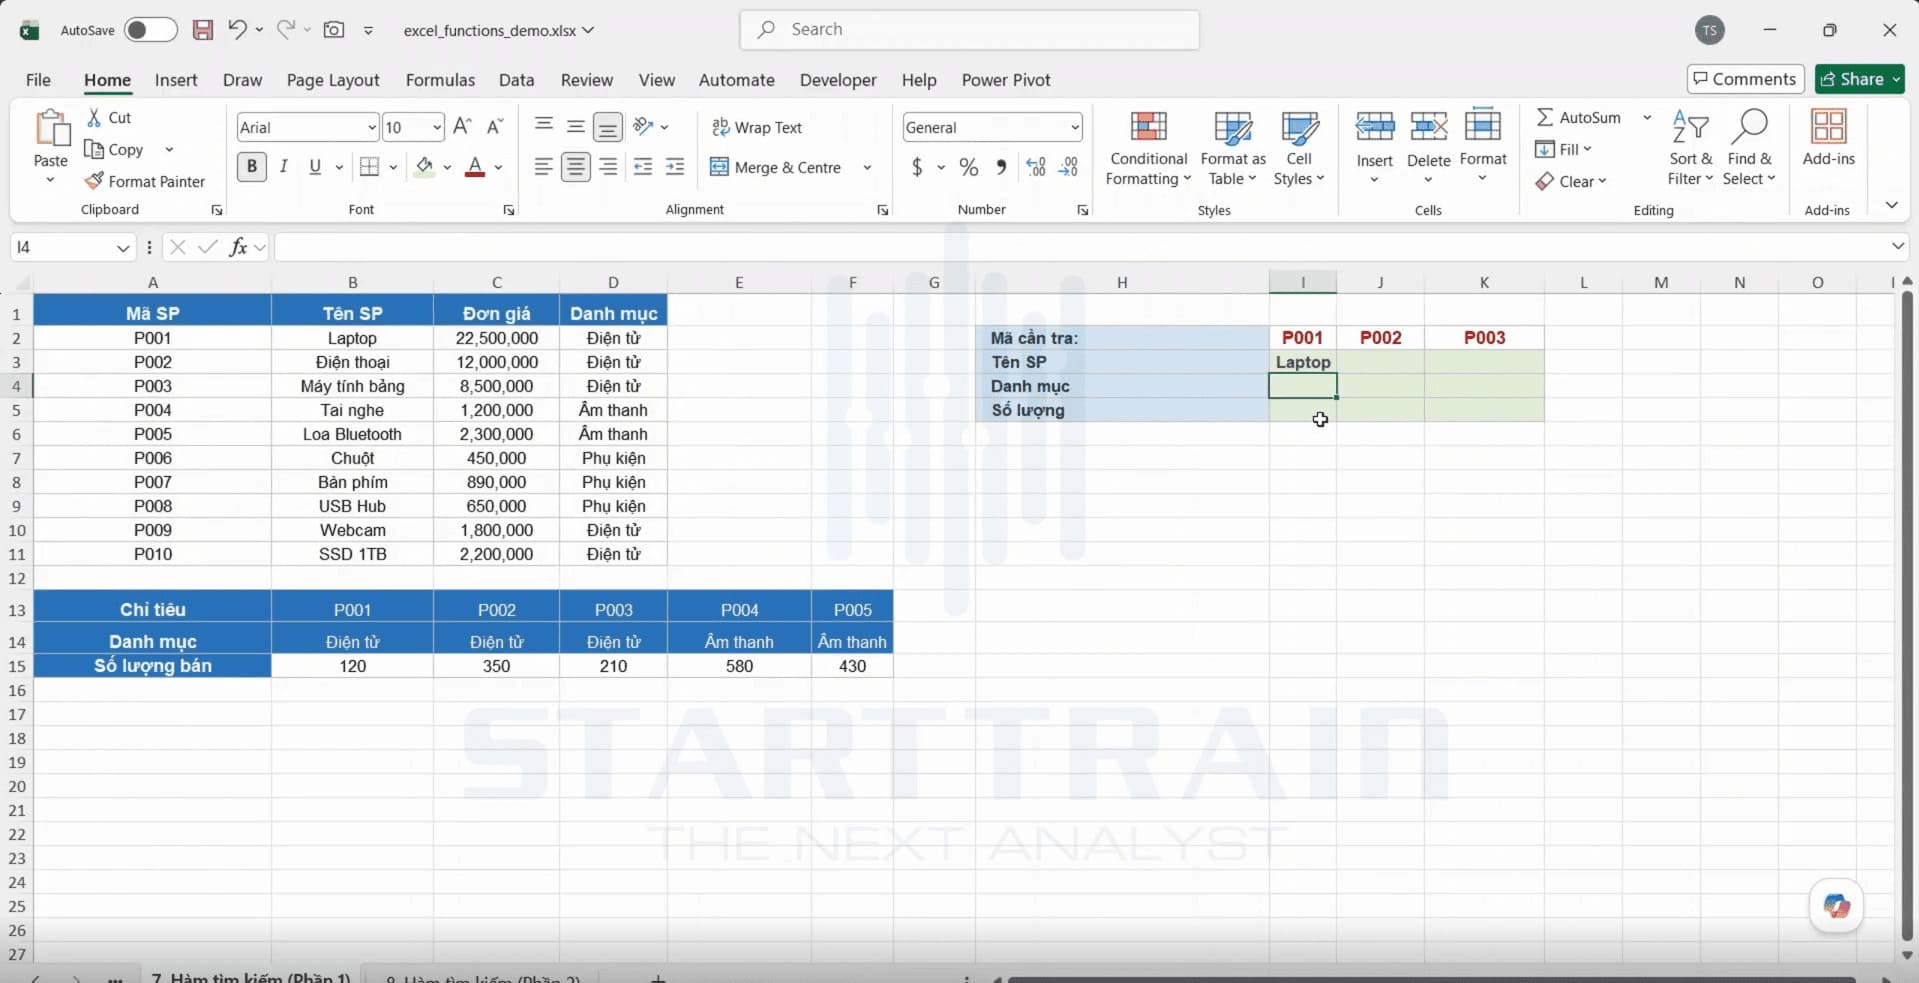Click the Find & Select magnifier
The image size is (1919, 983).
pos(1750,127)
